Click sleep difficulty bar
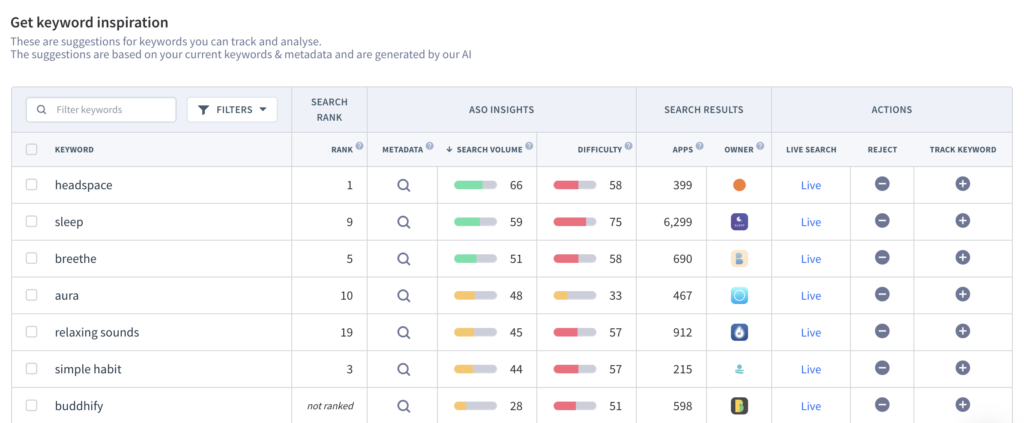This screenshot has height=423, width=1024. (575, 222)
